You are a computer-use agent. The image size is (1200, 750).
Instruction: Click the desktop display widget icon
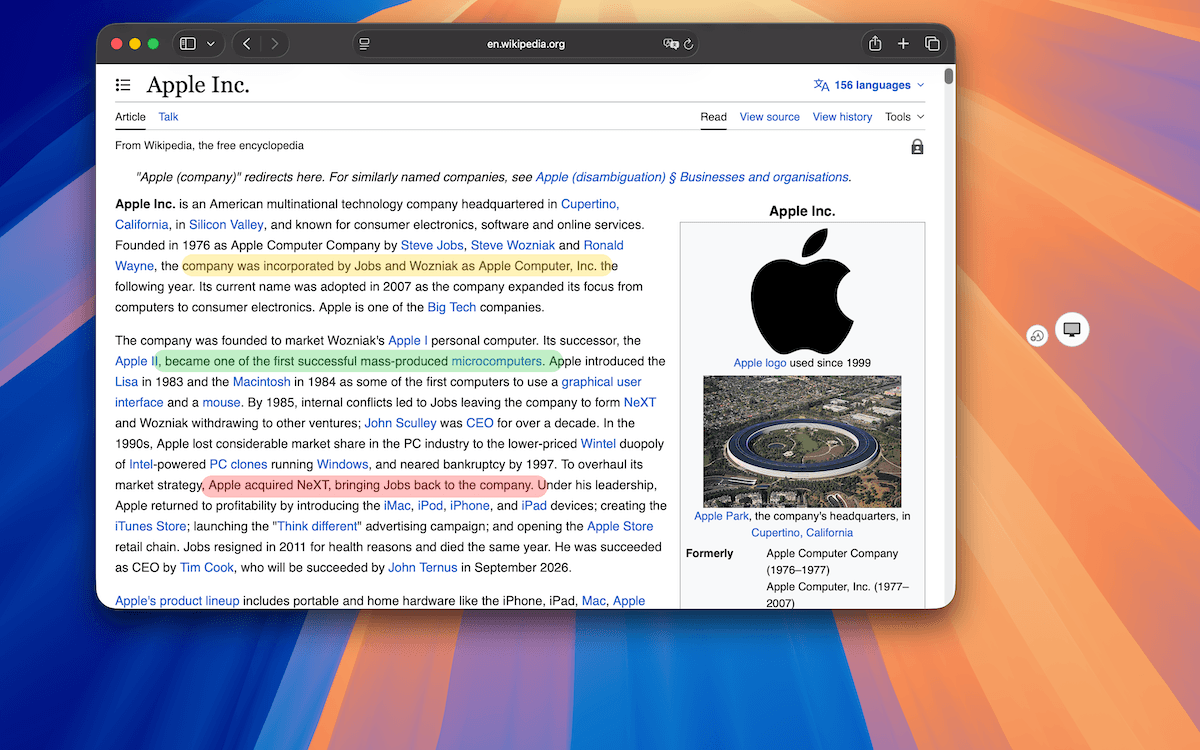pyautogui.click(x=1072, y=329)
